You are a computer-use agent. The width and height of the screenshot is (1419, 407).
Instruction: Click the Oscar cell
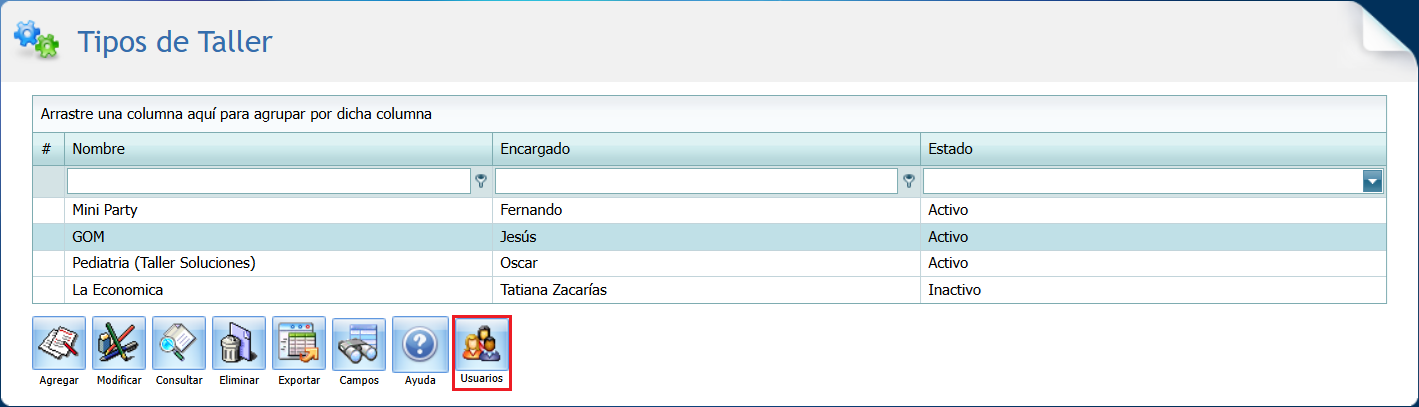(706, 263)
